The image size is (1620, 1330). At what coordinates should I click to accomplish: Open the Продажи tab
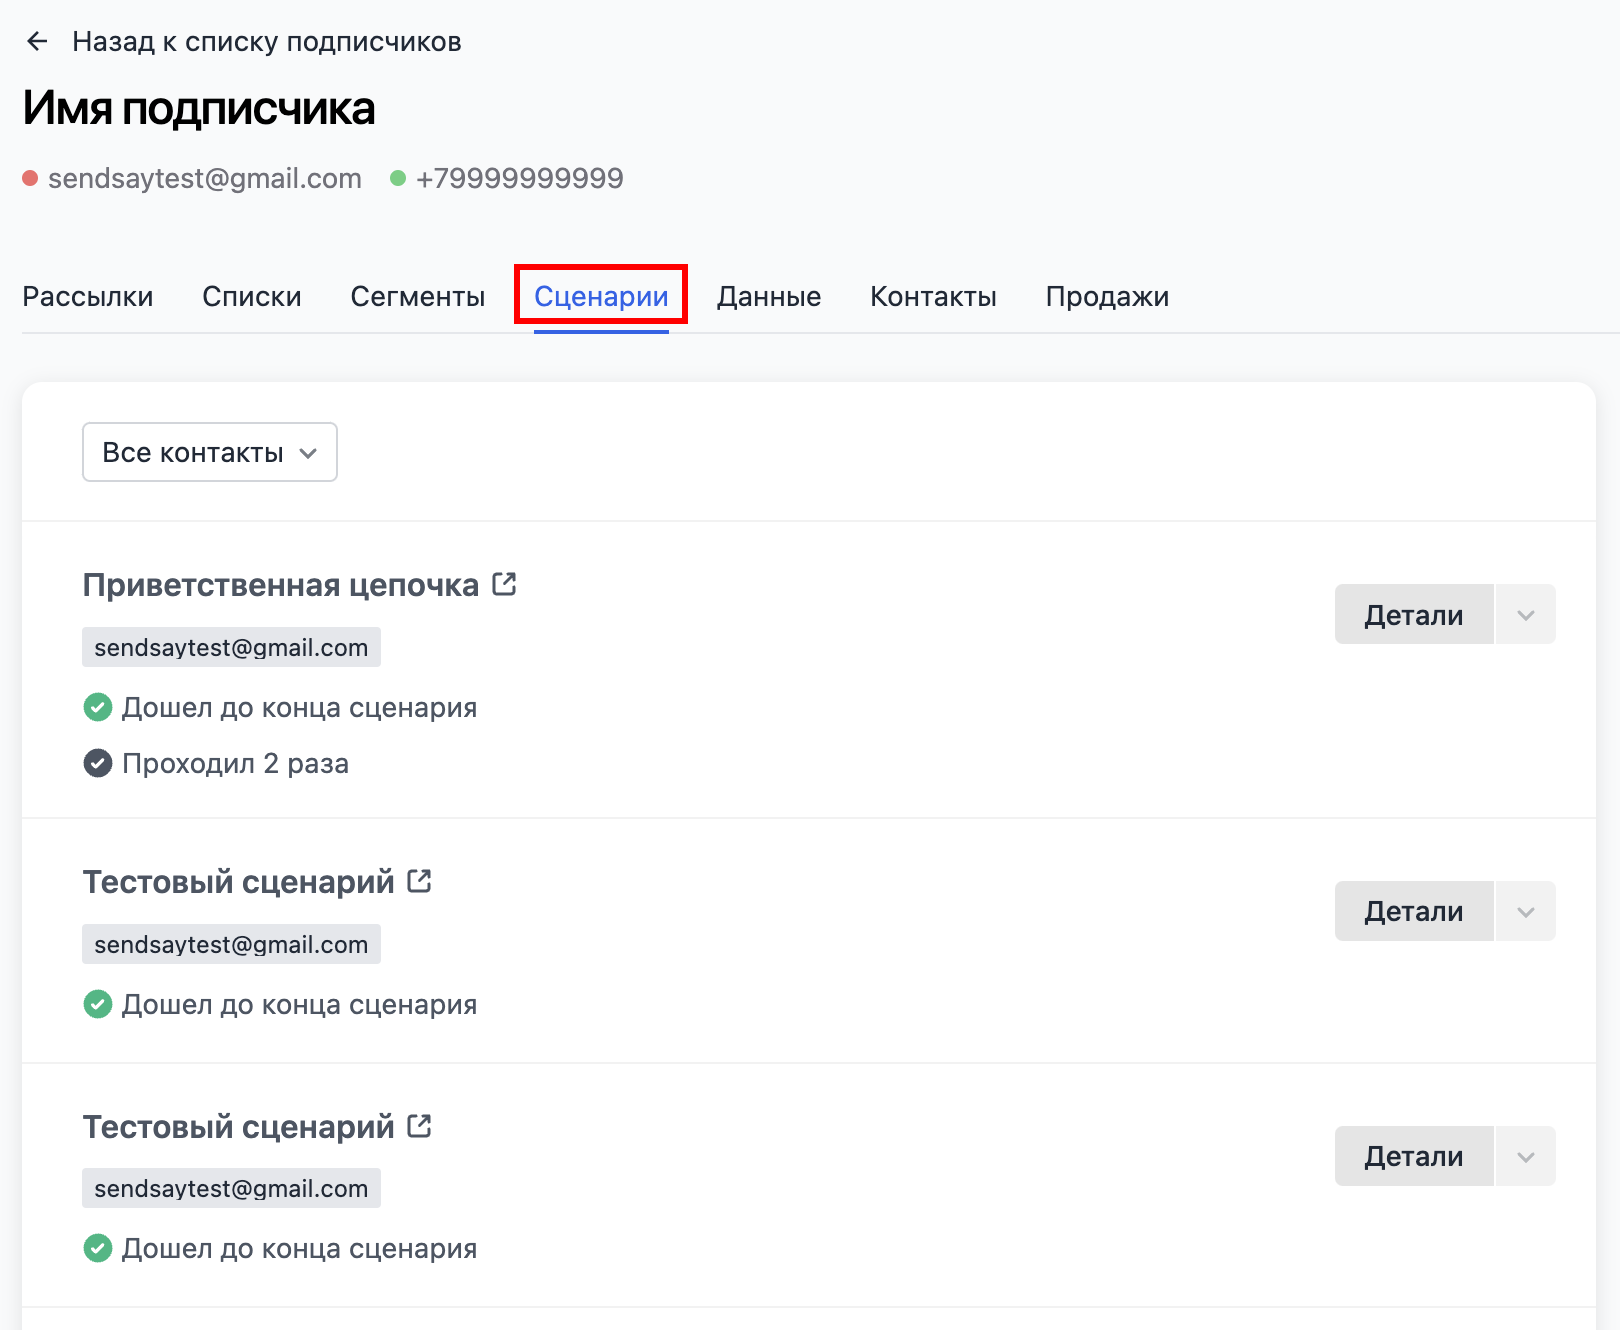(1107, 296)
